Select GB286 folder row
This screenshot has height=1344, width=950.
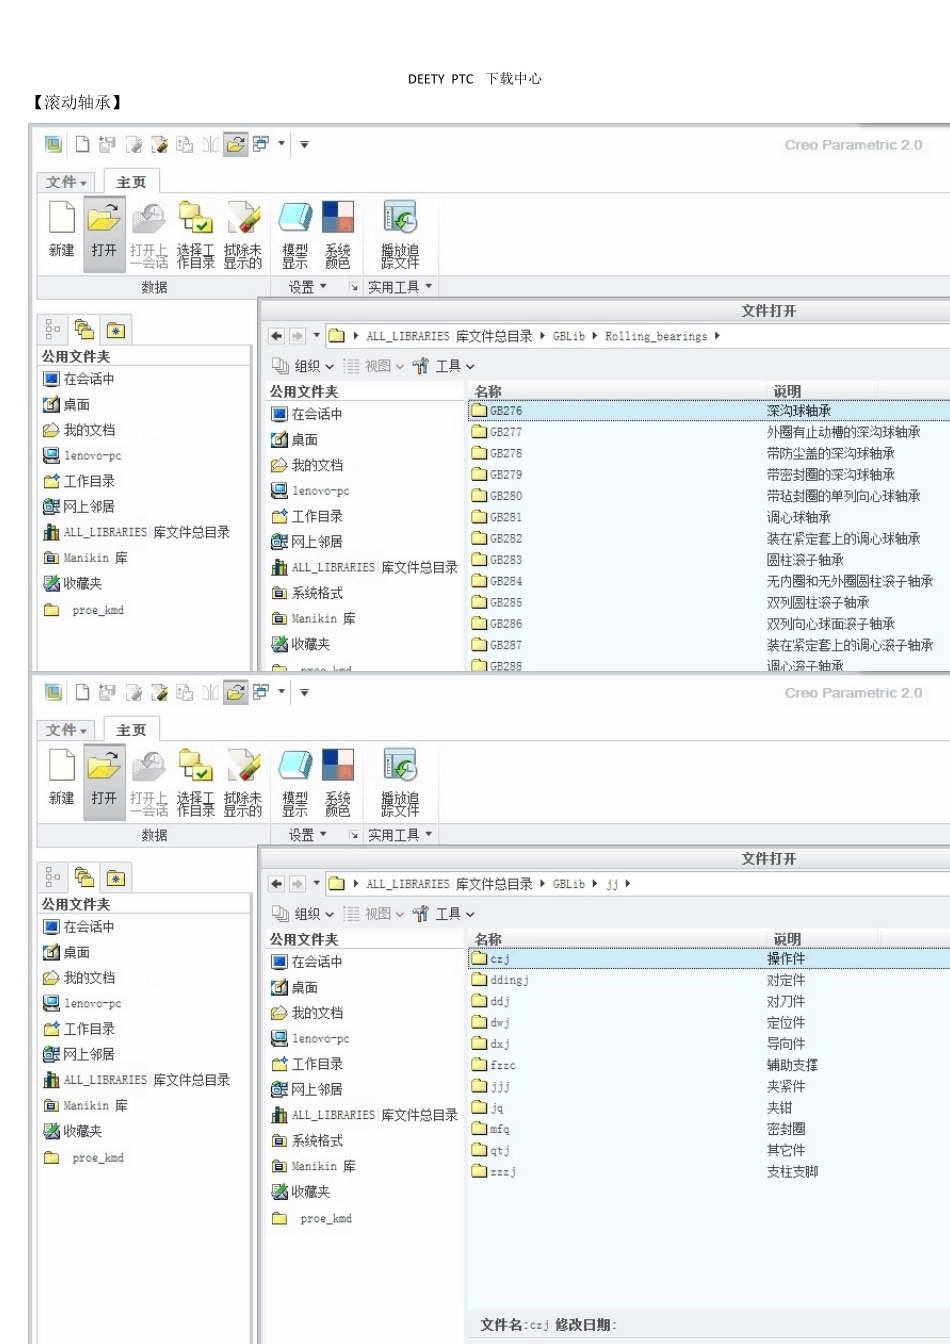pos(709,623)
